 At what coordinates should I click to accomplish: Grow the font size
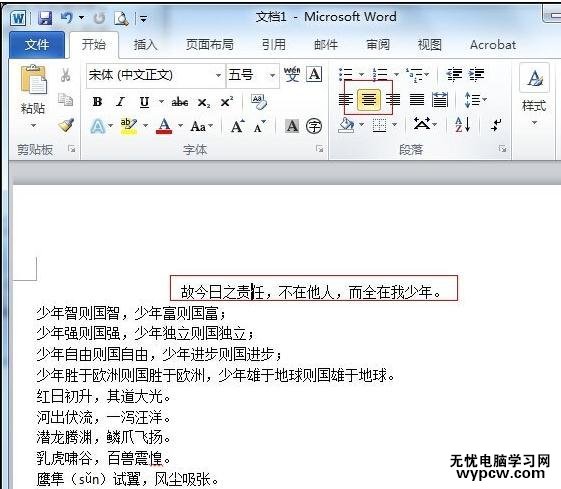pos(238,126)
